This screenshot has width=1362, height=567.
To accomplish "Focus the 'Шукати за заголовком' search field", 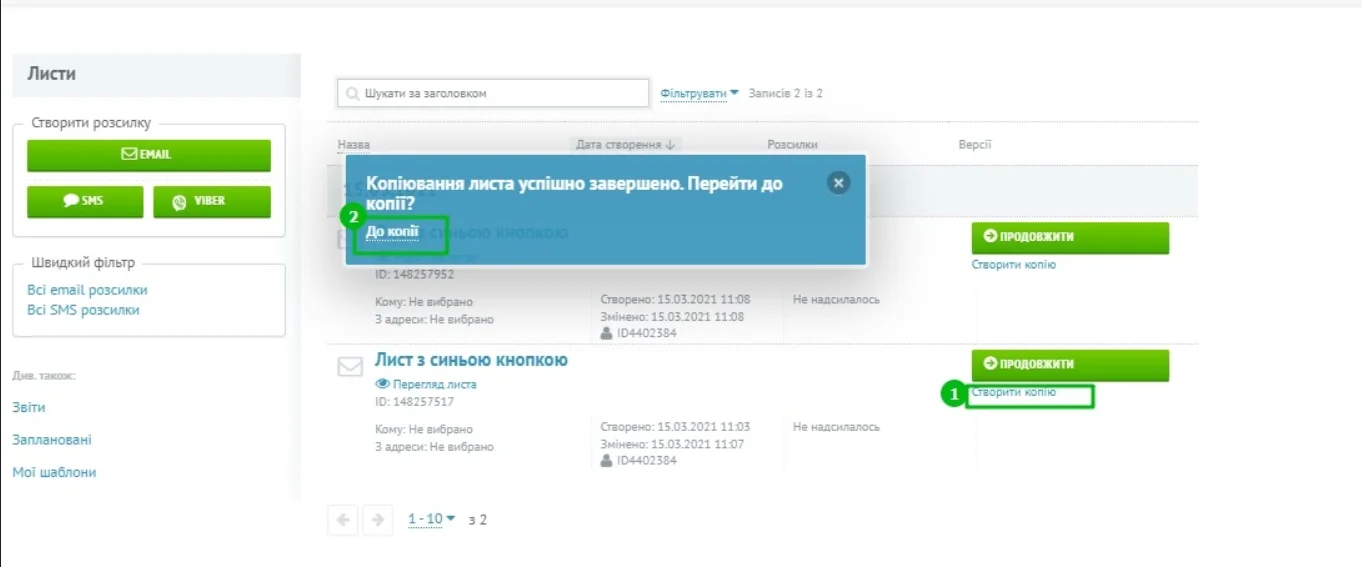I will tap(493, 93).
